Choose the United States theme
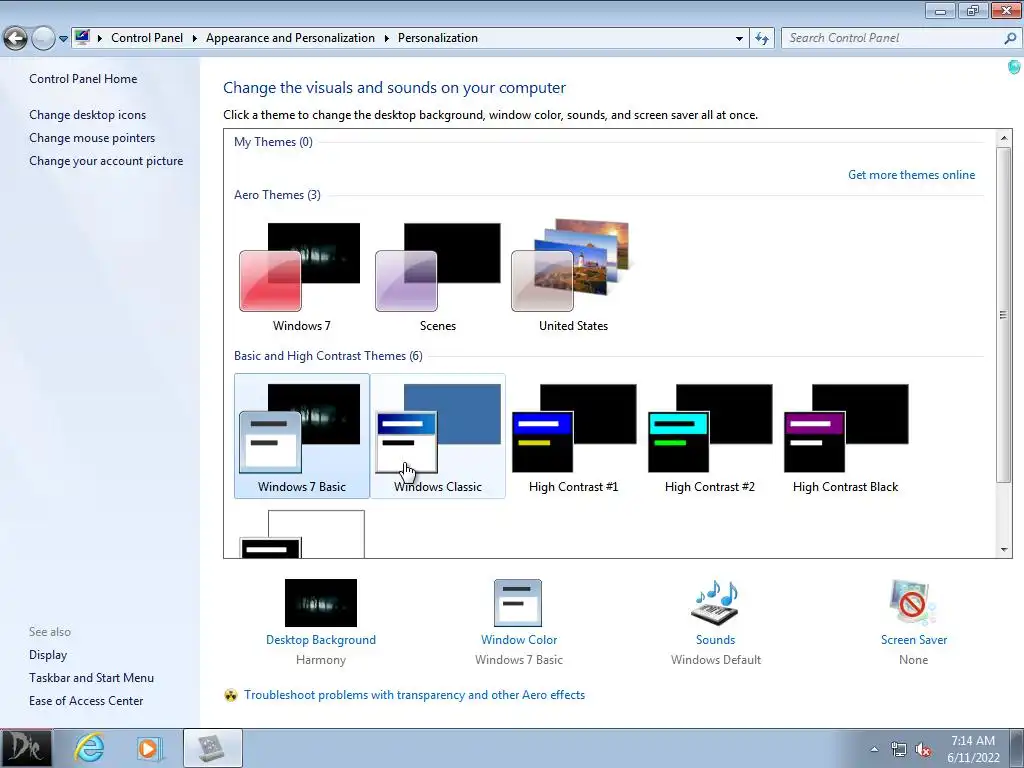The width and height of the screenshot is (1024, 768). pos(573,276)
